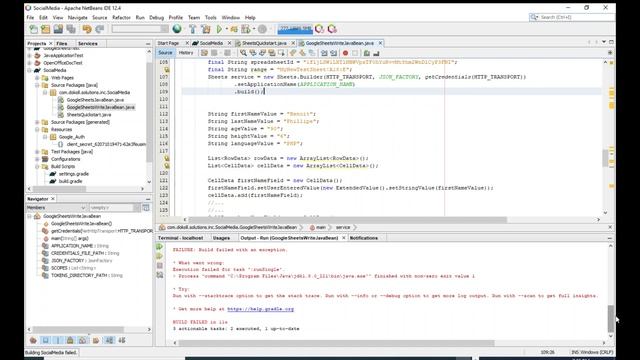Switch editor to History view
Image resolution: width=640 pixels, height=360 pixels.
tap(186, 53)
